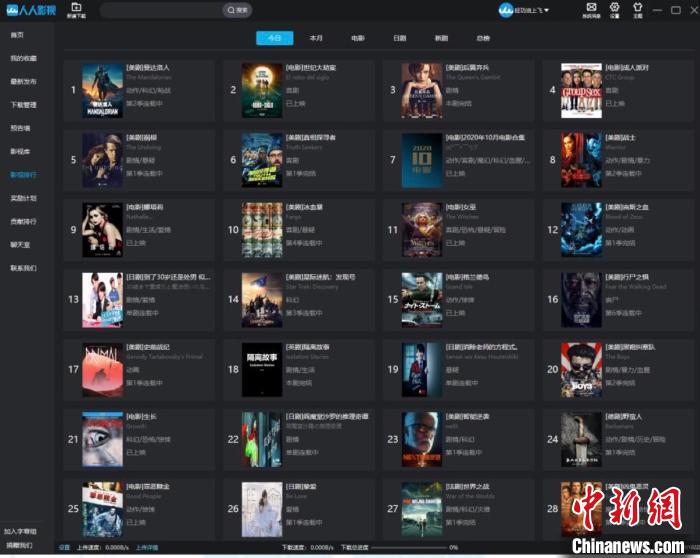Click inside the top search input field
This screenshot has width=700, height=558.
point(160,10)
